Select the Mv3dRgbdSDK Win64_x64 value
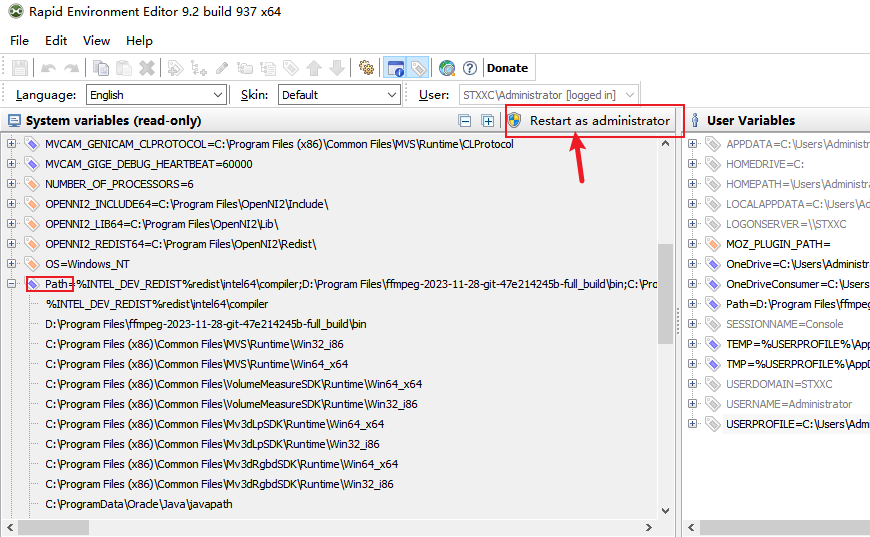Viewport: 870px width, 537px height. click(x=222, y=464)
